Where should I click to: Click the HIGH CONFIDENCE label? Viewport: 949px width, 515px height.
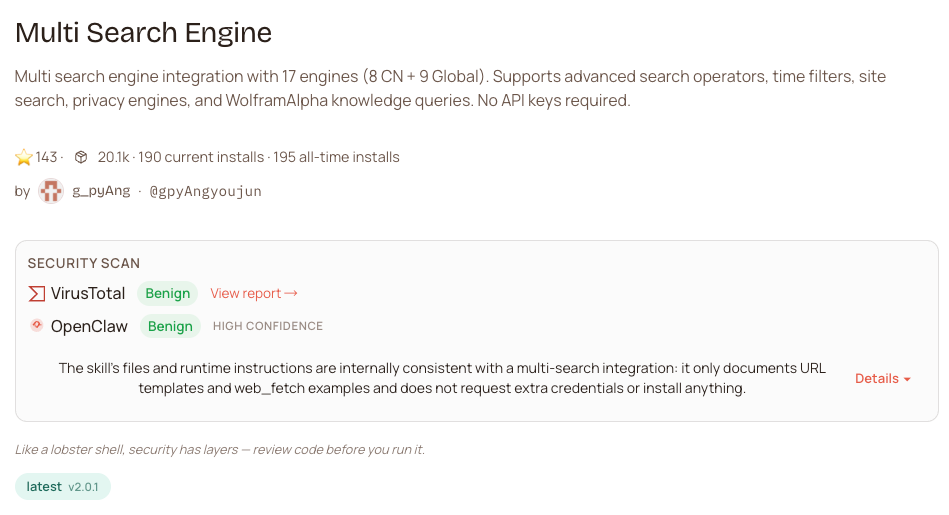(x=268, y=326)
